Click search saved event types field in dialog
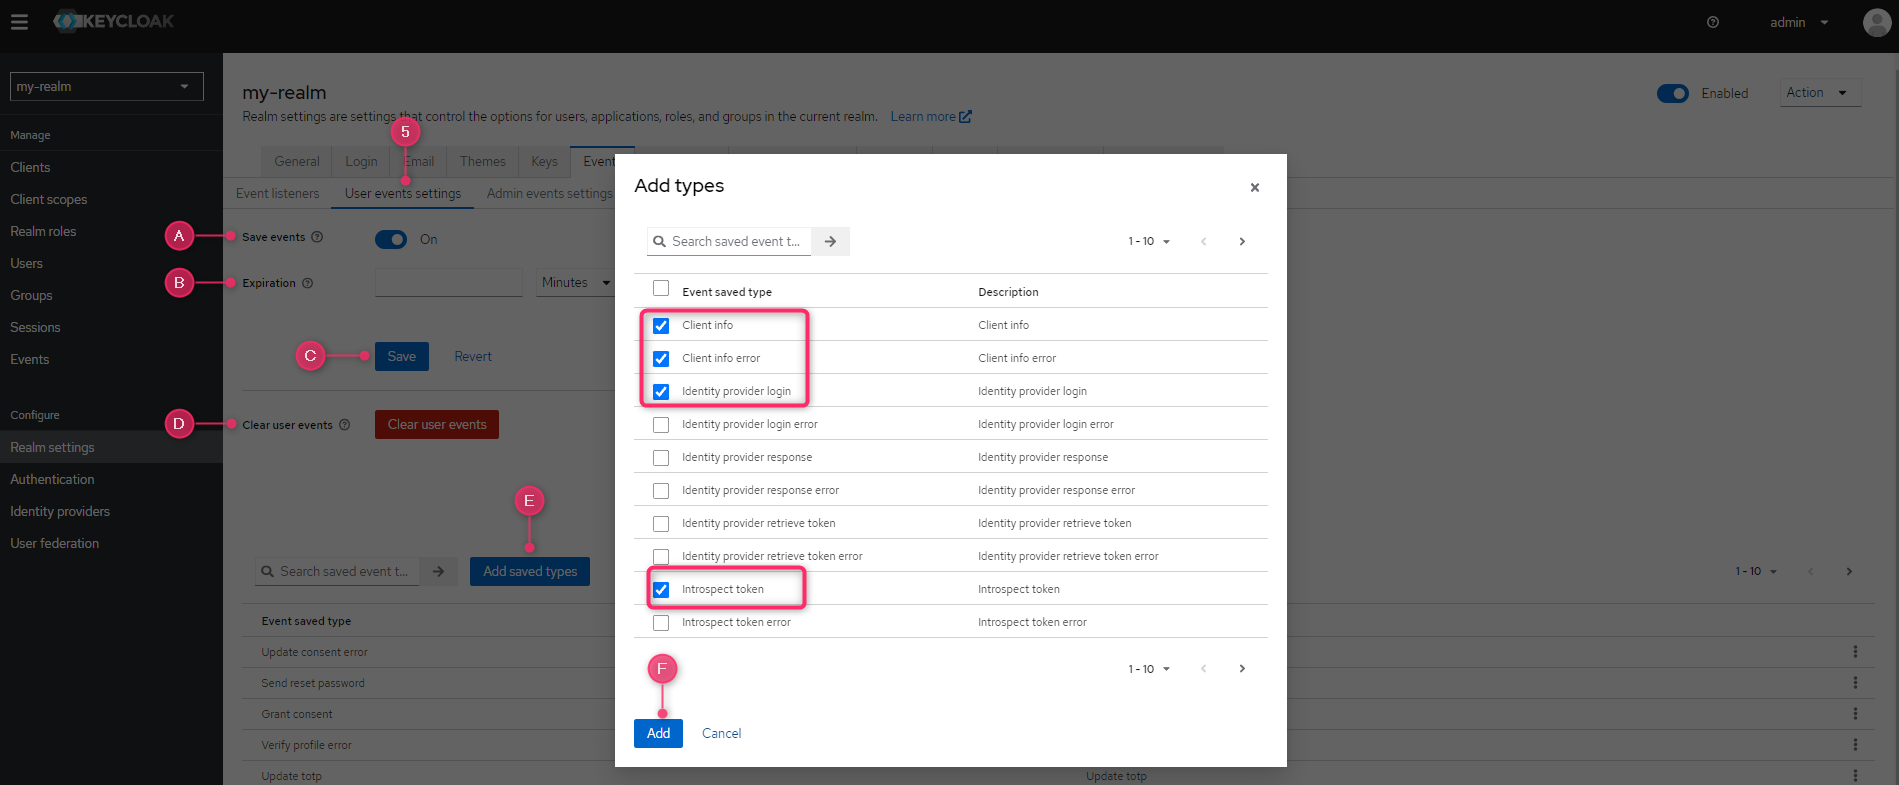The image size is (1899, 785). tap(729, 241)
